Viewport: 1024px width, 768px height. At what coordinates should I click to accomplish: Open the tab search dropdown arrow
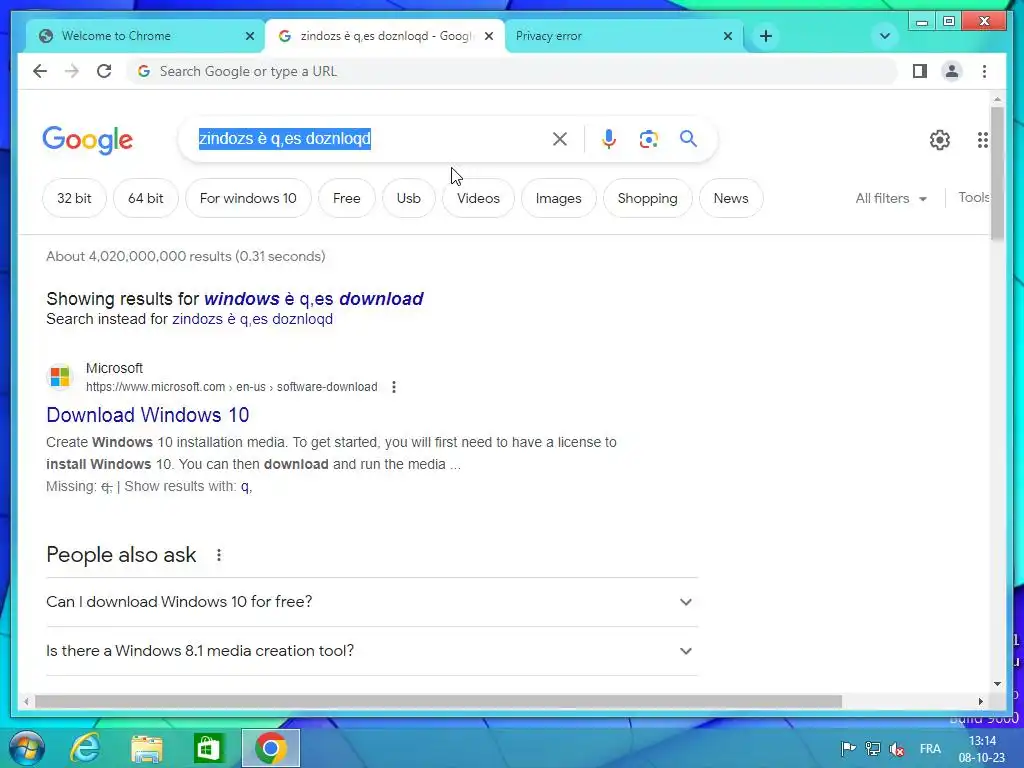885,36
